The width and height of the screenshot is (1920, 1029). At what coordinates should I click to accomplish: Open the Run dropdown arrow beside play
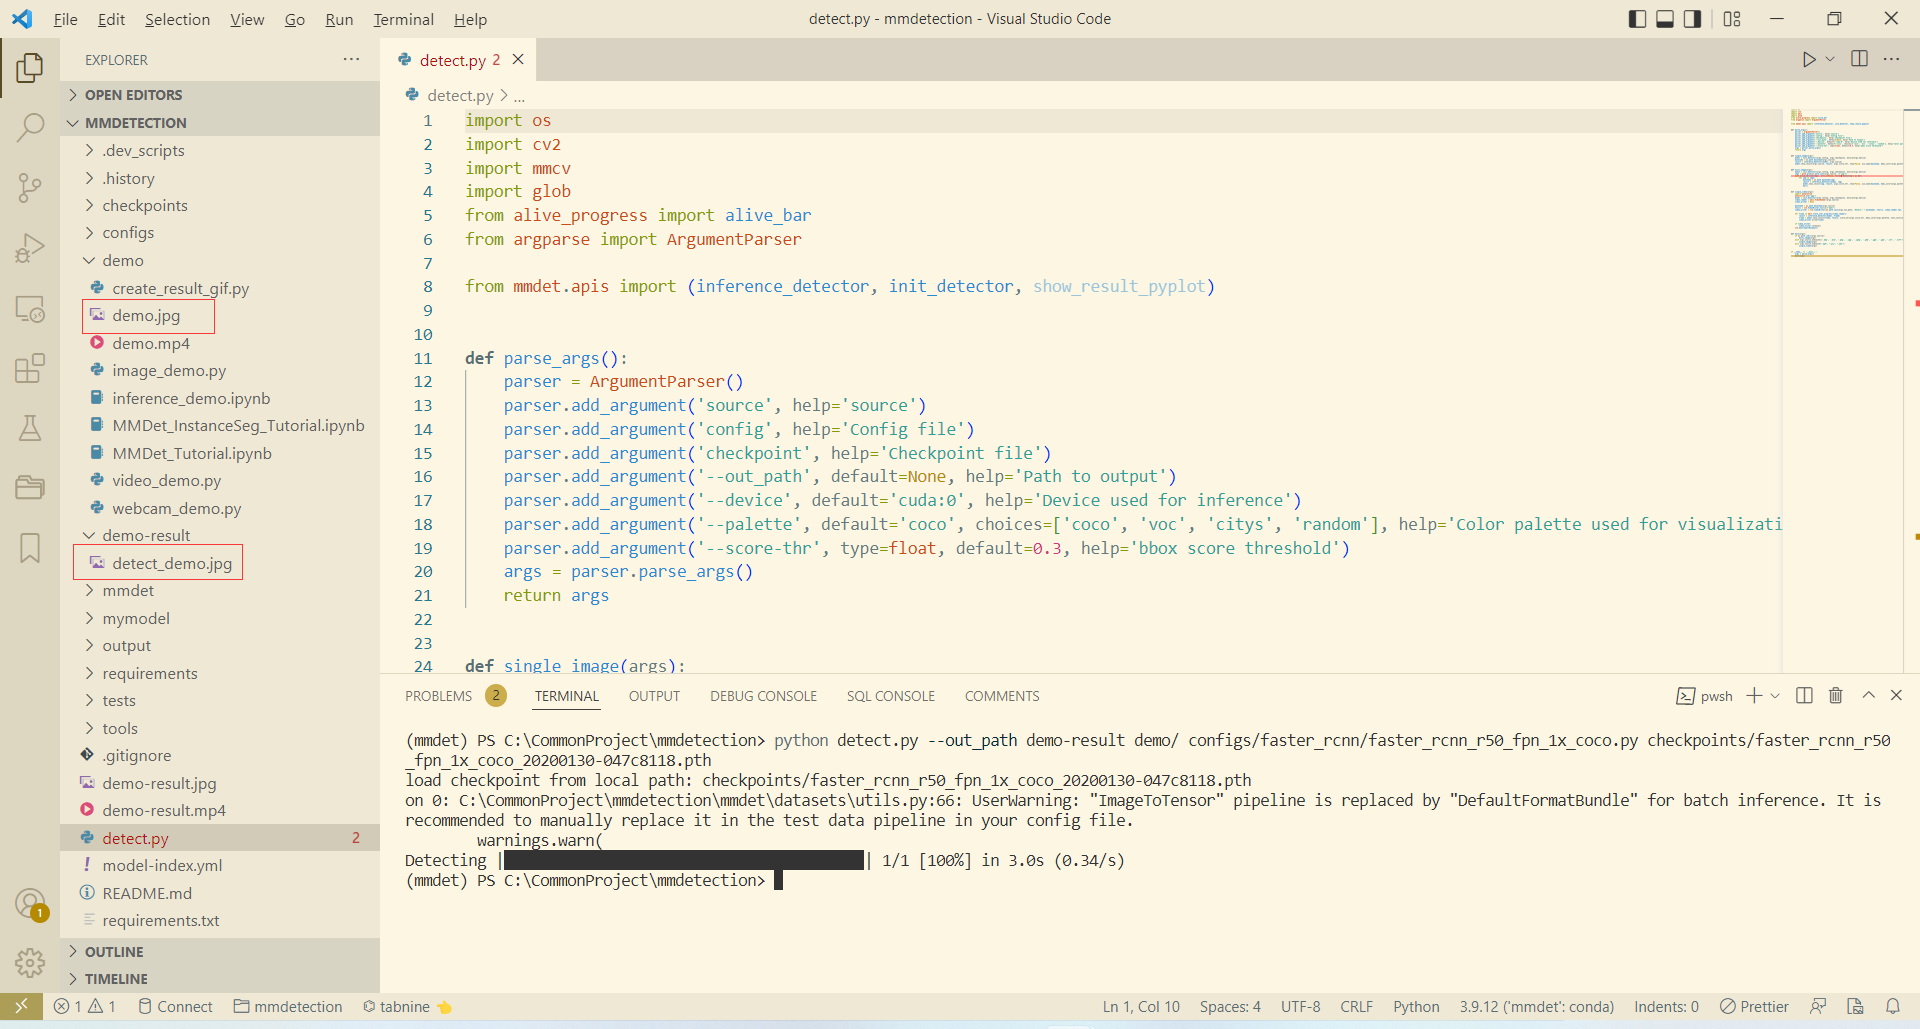tap(1830, 59)
